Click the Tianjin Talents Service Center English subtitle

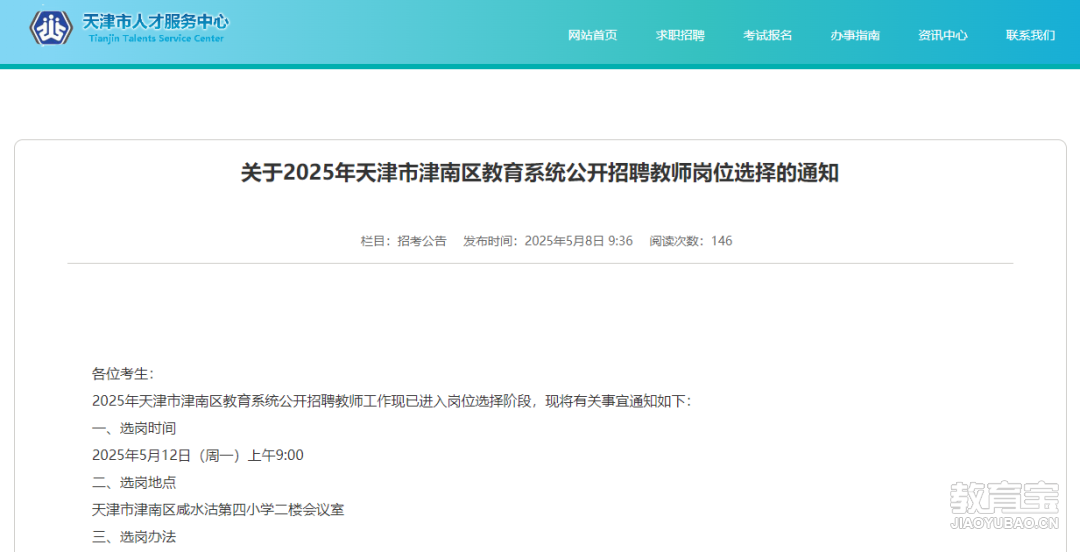[x=156, y=39]
